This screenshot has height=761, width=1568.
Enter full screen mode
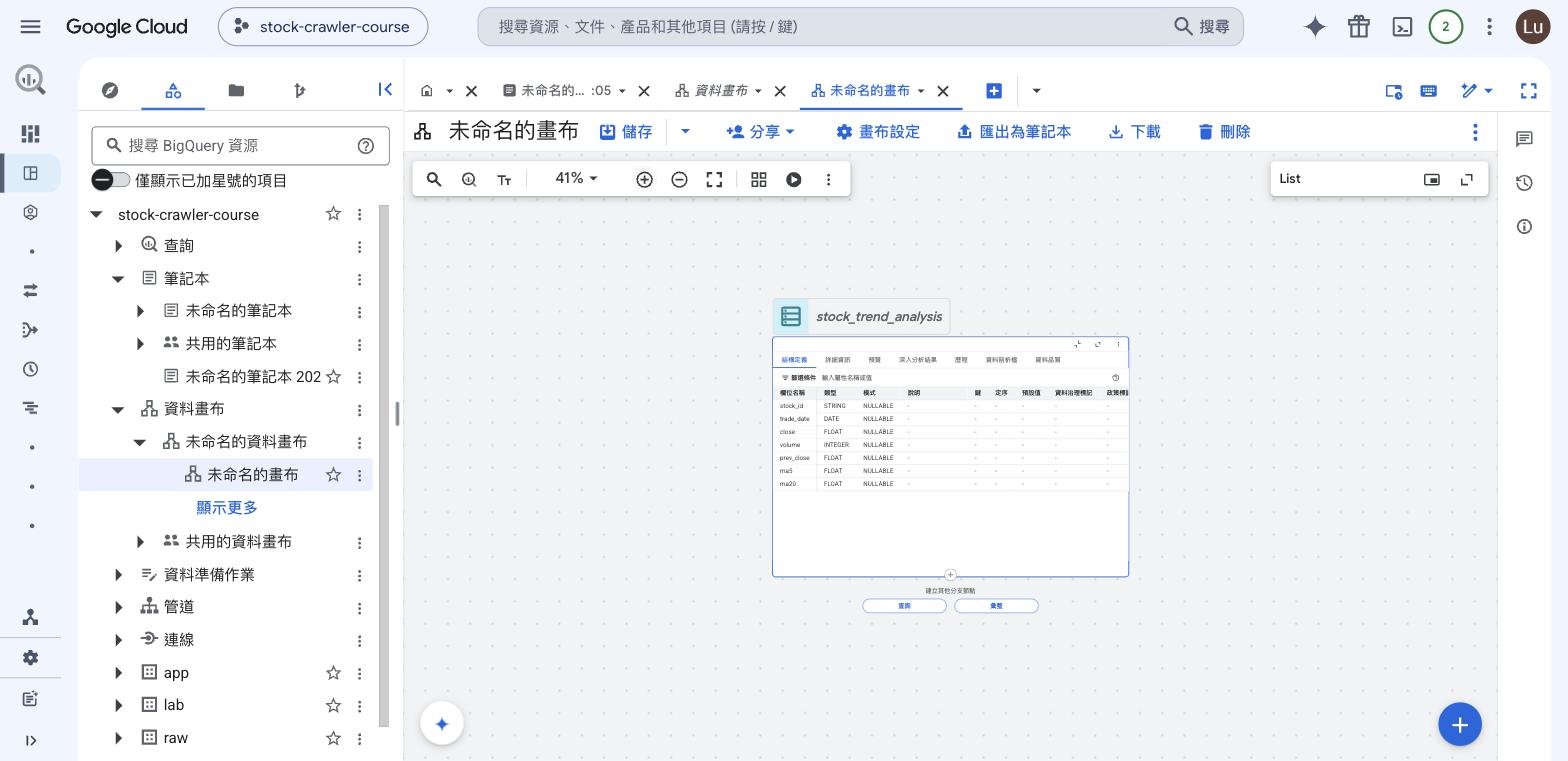click(1528, 90)
